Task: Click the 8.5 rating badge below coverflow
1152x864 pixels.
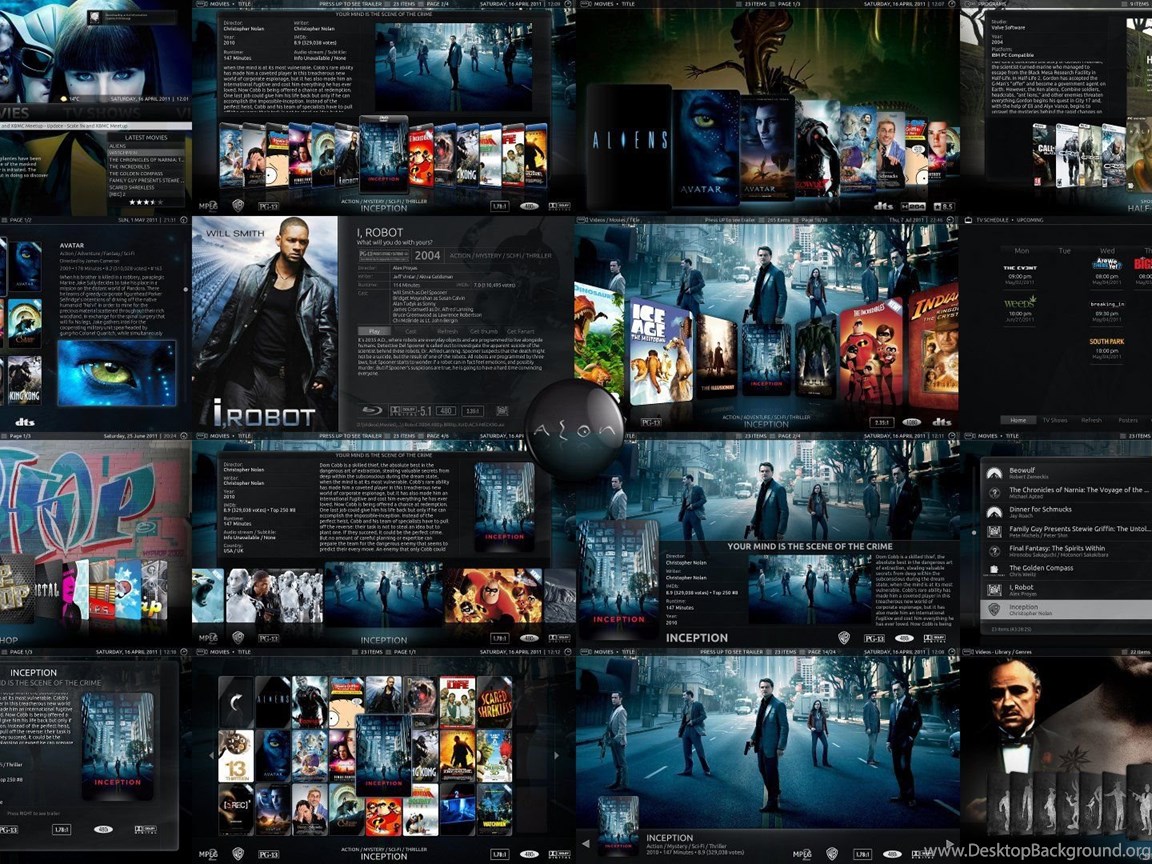Action: [x=944, y=206]
